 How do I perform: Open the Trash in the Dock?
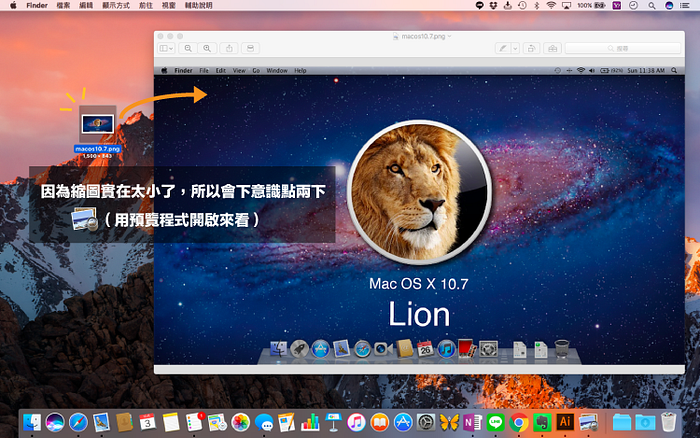coord(668,422)
